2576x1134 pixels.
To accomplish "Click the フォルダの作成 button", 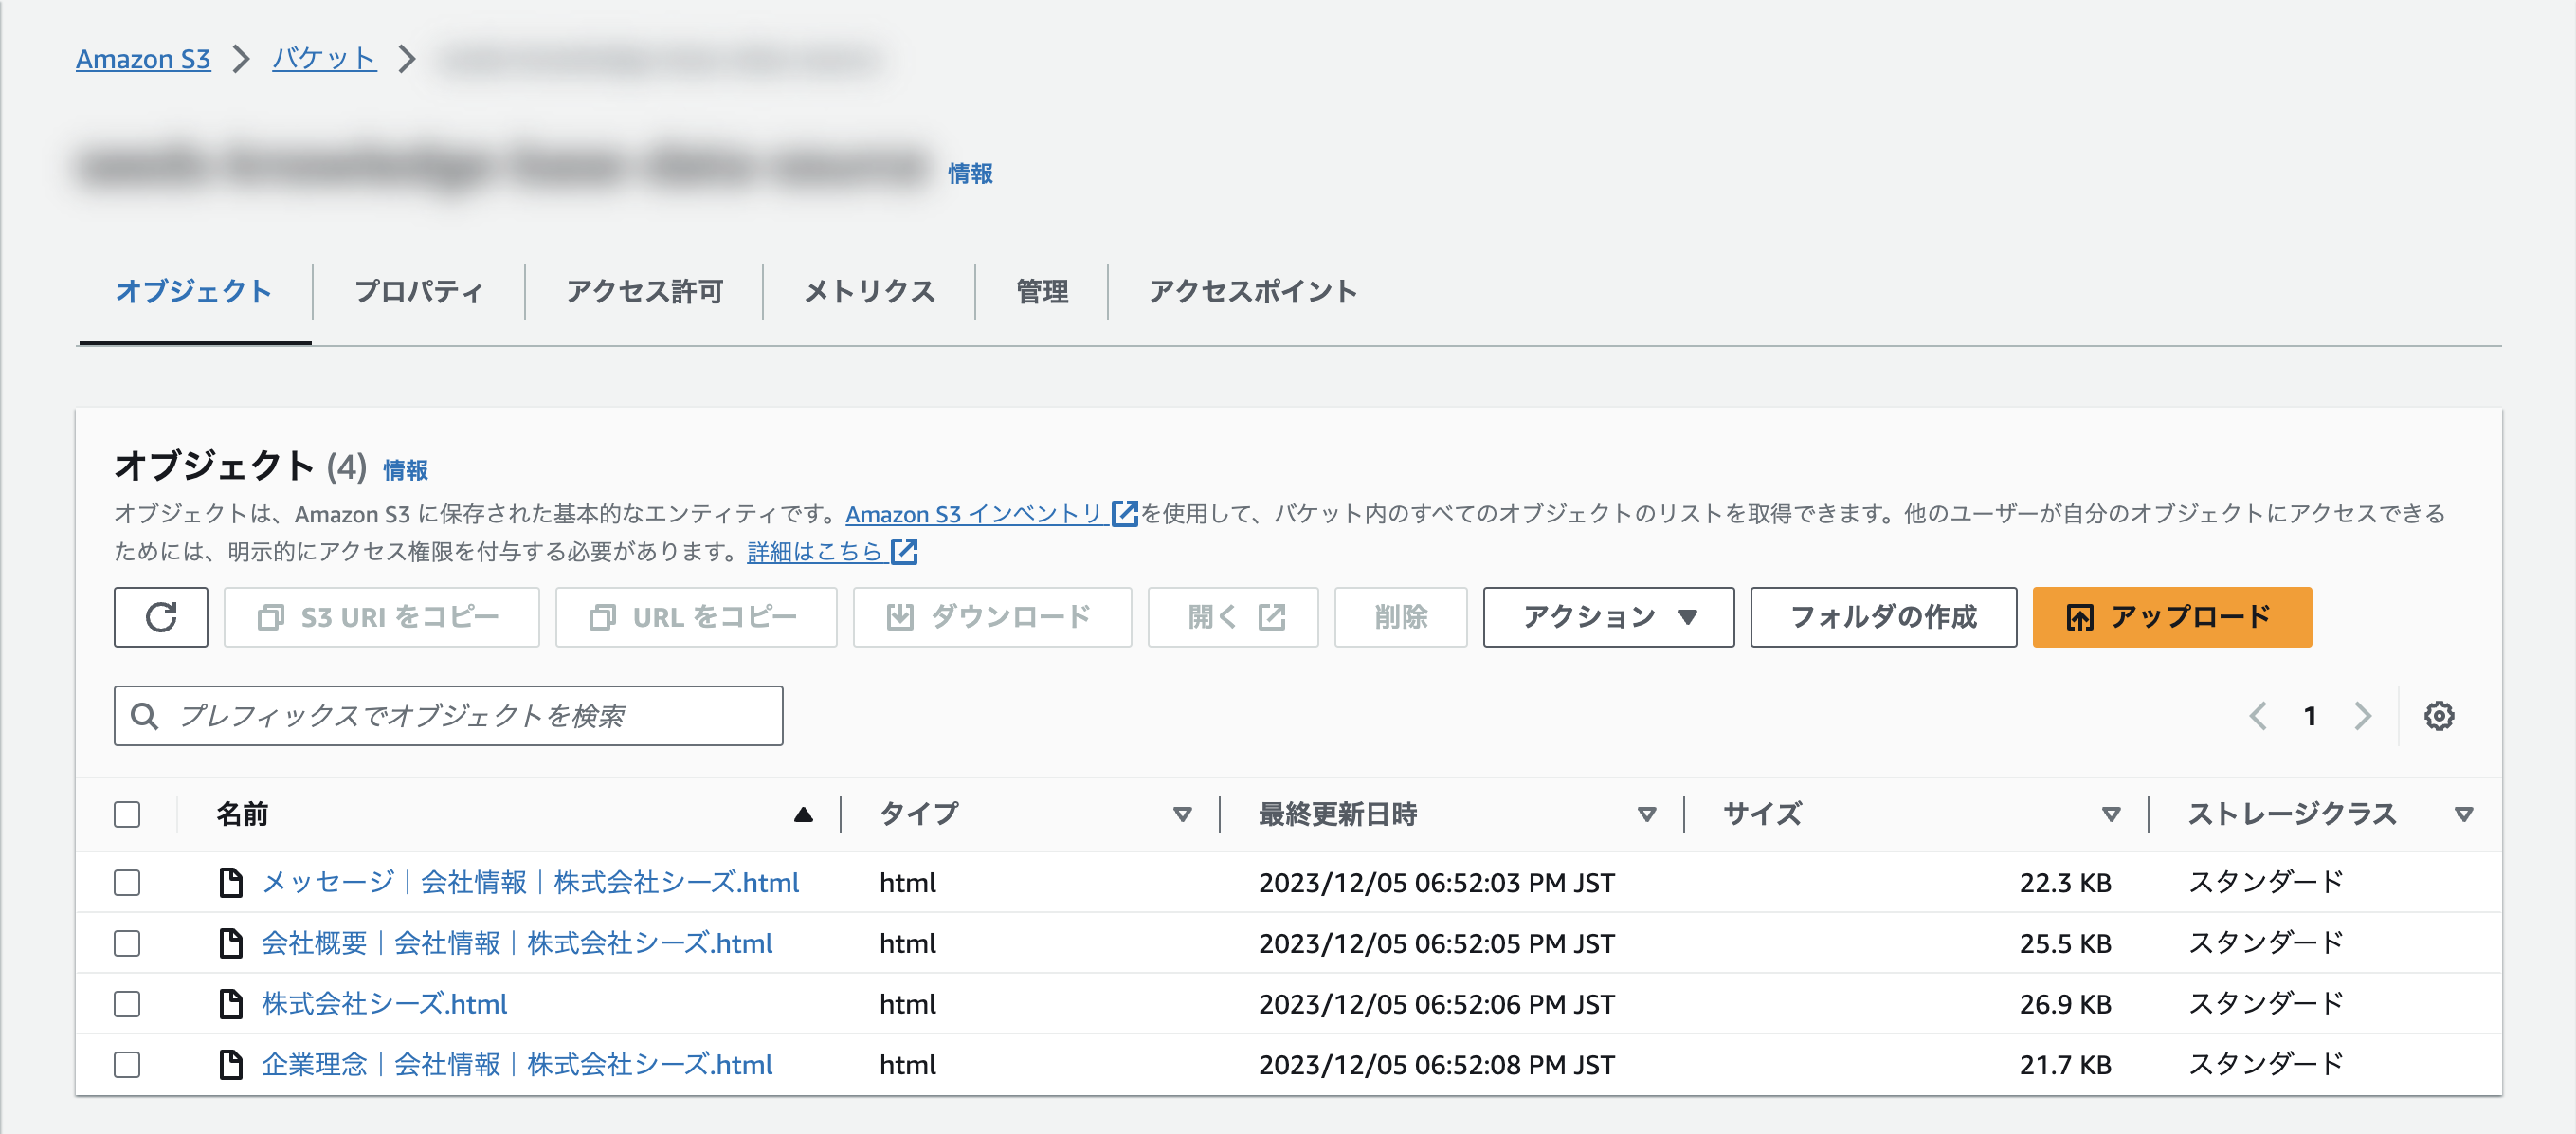I will click(x=1882, y=617).
